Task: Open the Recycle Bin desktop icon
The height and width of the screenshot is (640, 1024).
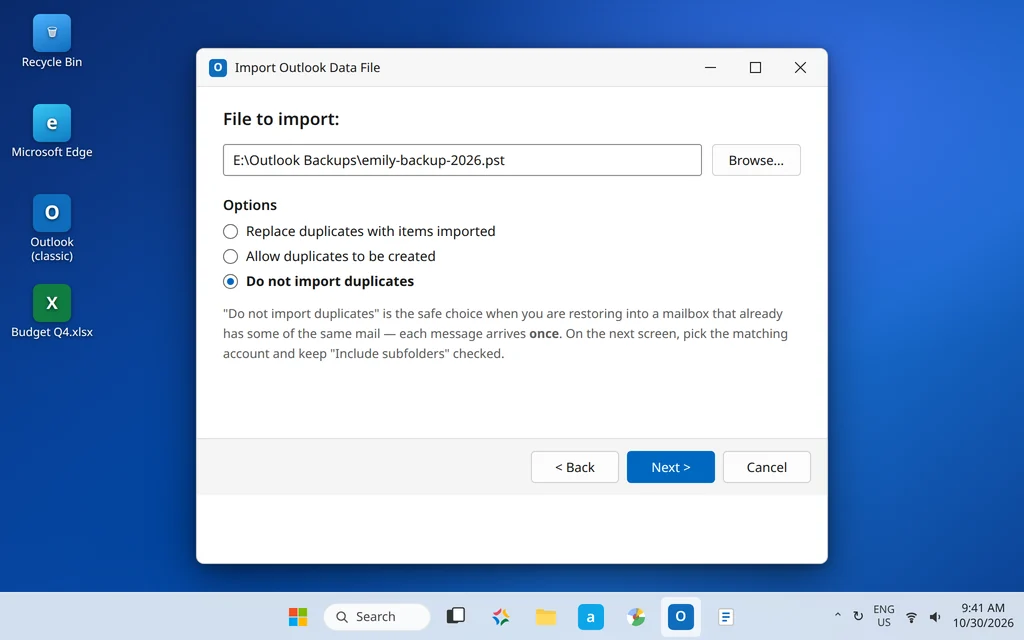Action: pos(52,41)
